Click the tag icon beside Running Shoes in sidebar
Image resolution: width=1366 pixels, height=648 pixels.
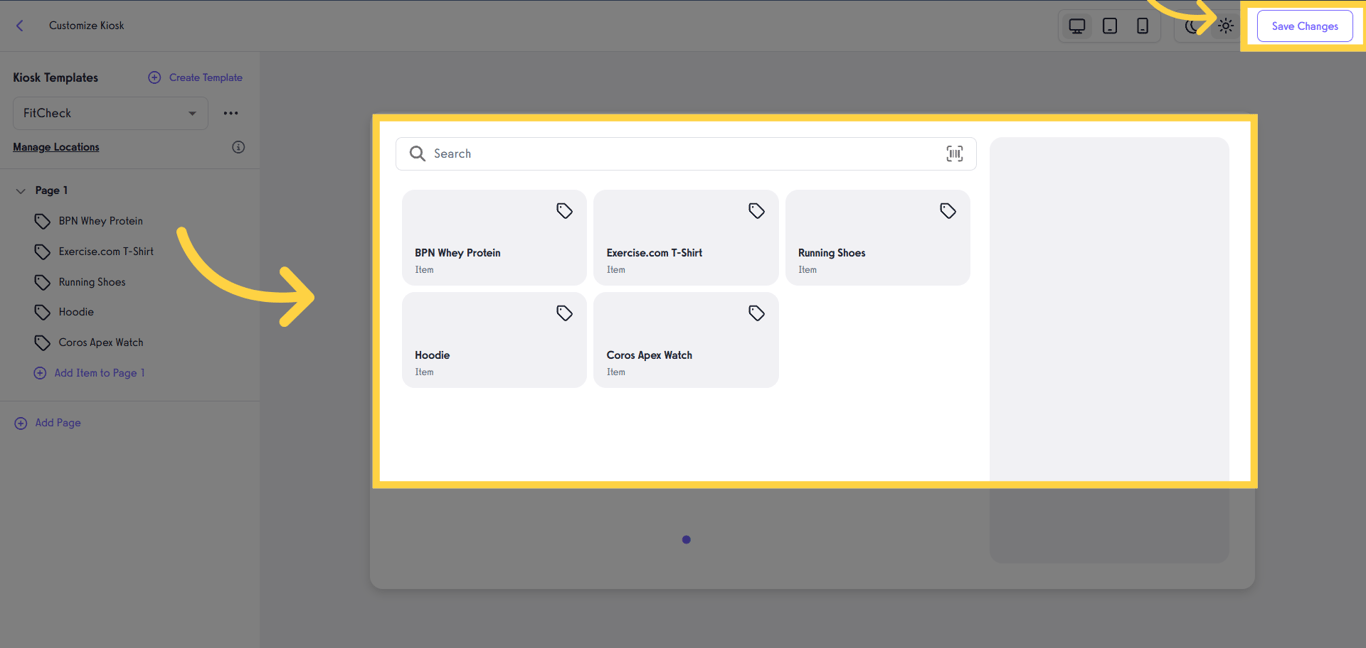pyautogui.click(x=41, y=281)
